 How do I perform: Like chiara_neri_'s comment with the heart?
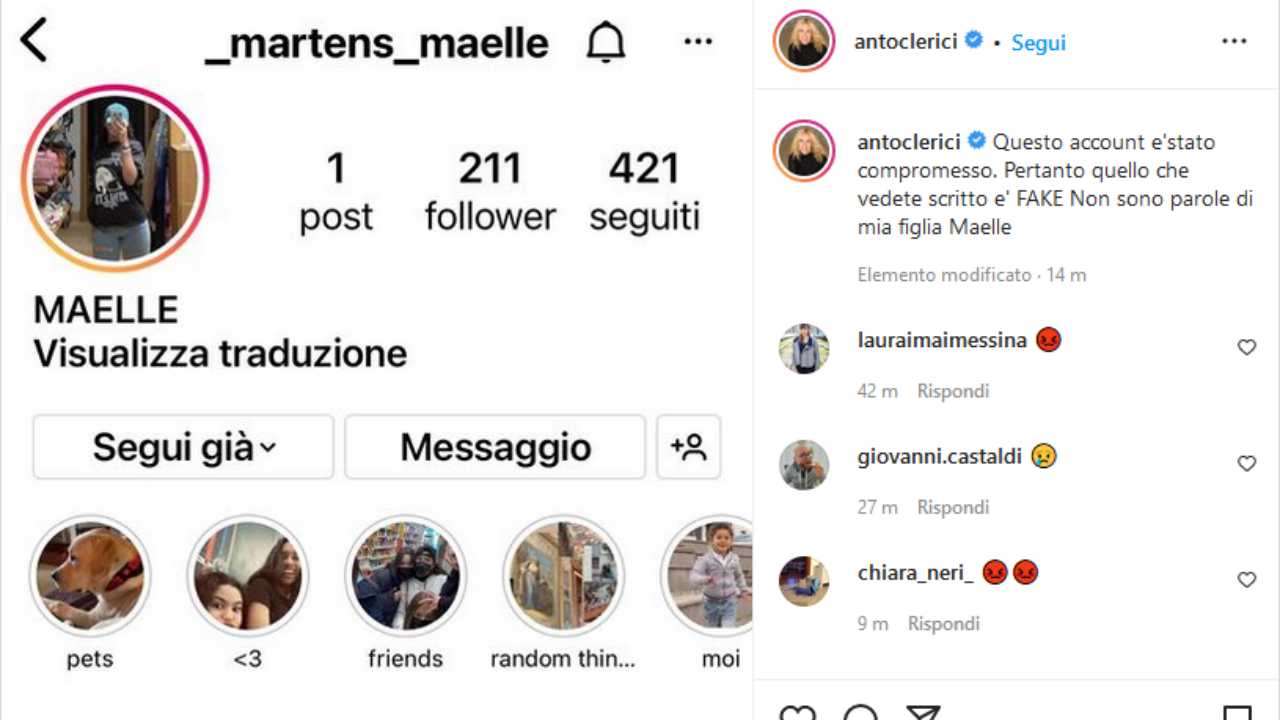1246,579
